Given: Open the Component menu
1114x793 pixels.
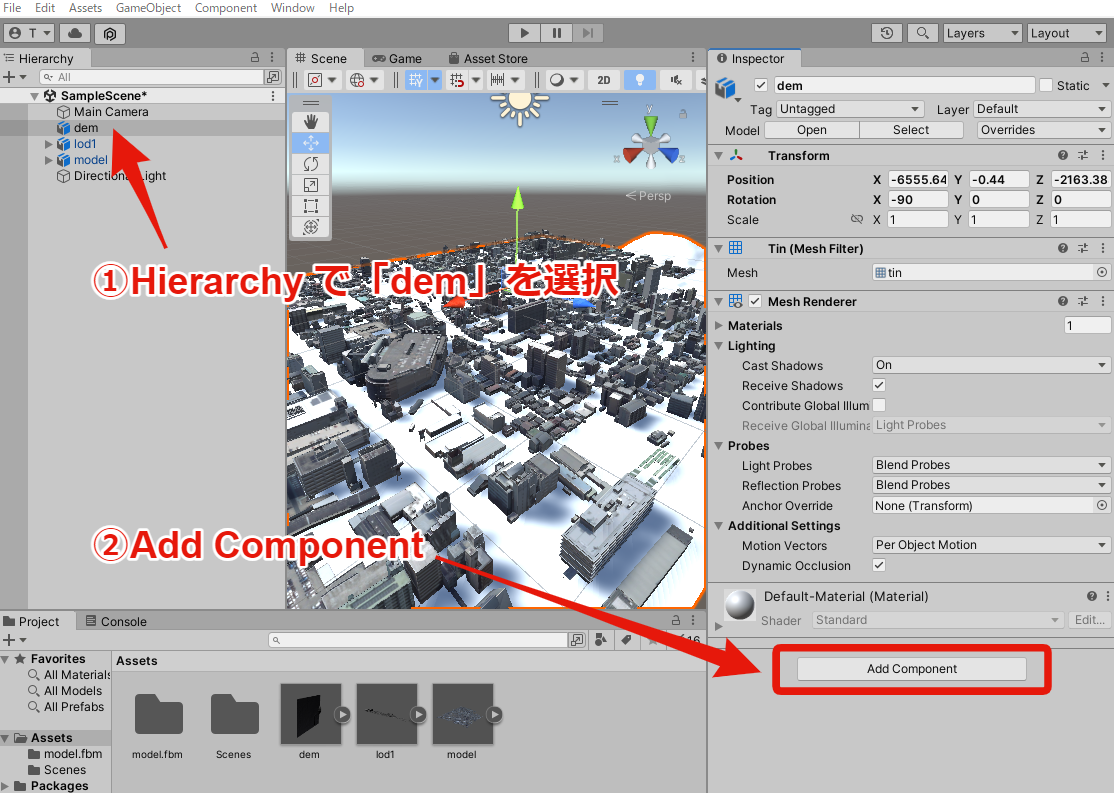Looking at the screenshot, I should [226, 8].
